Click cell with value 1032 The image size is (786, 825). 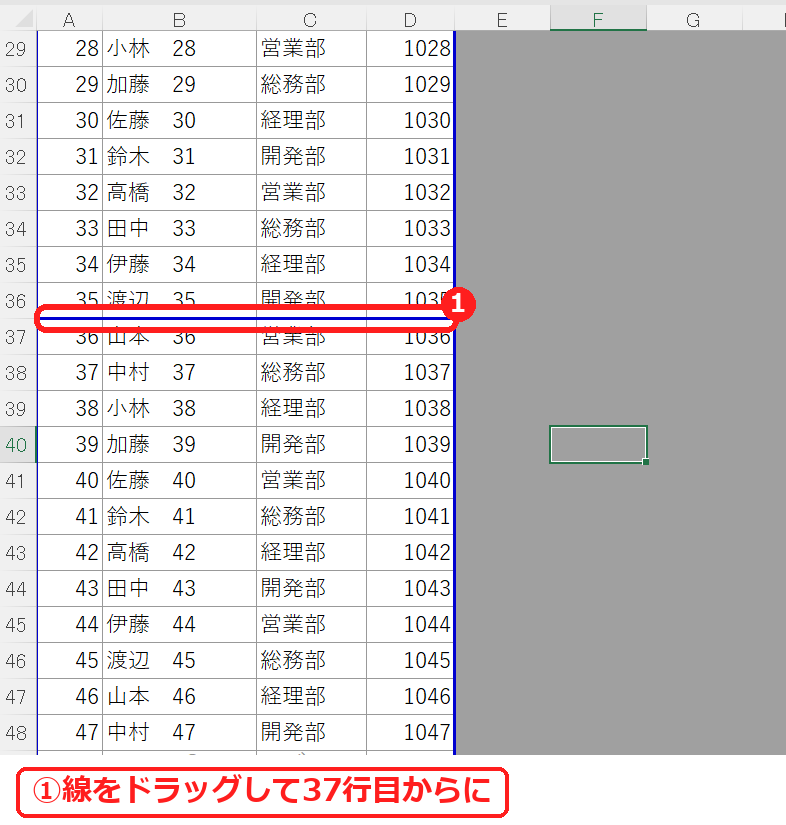point(410,193)
